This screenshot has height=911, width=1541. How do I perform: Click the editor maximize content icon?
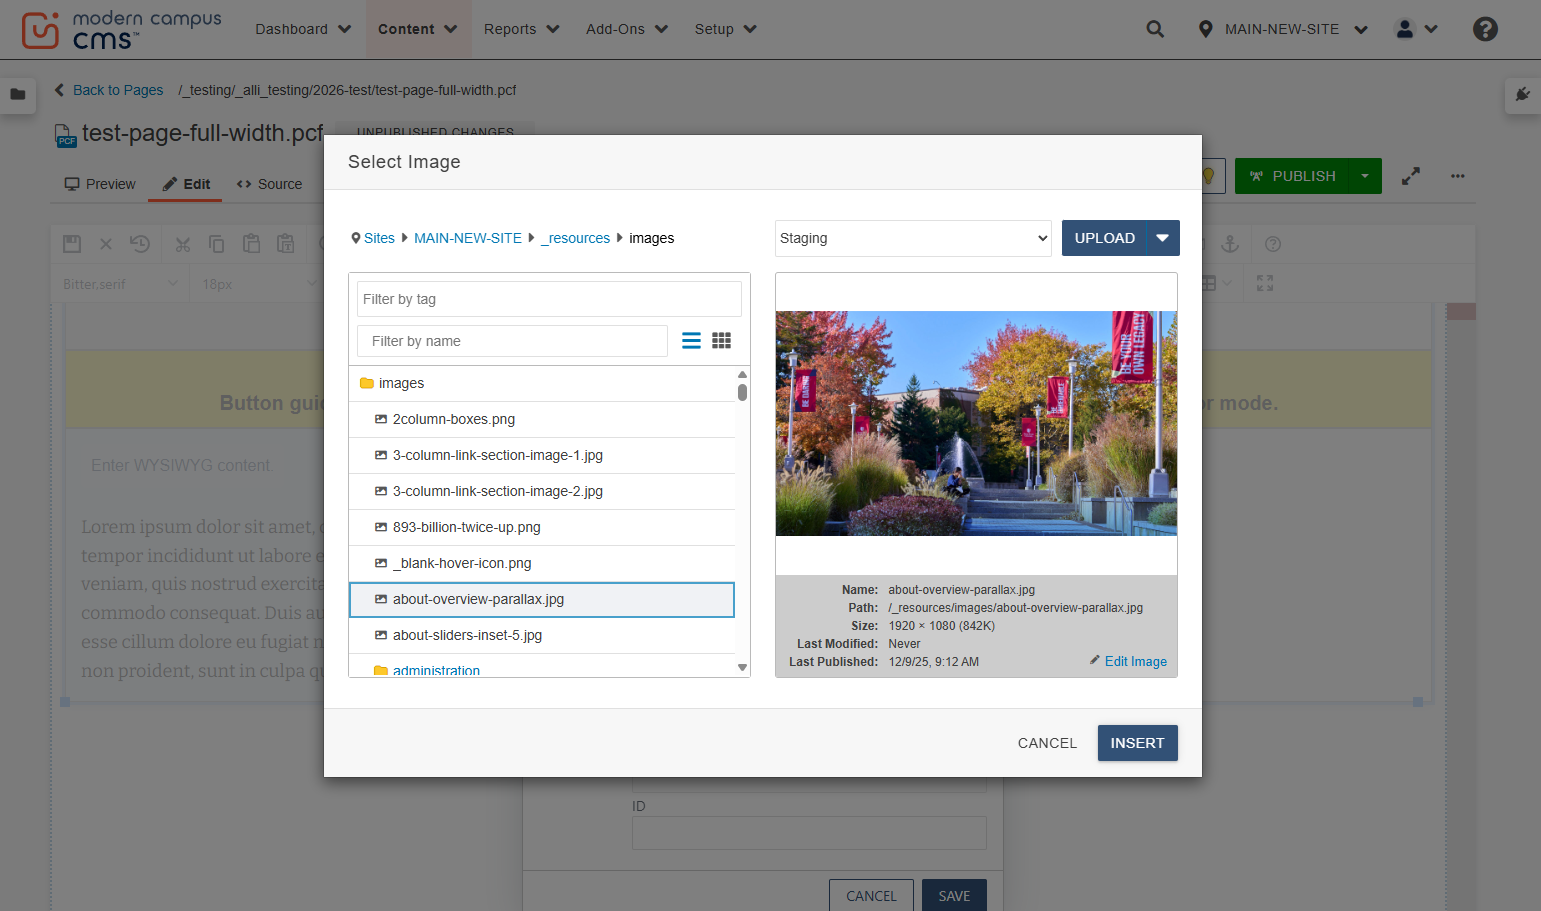point(1265,283)
